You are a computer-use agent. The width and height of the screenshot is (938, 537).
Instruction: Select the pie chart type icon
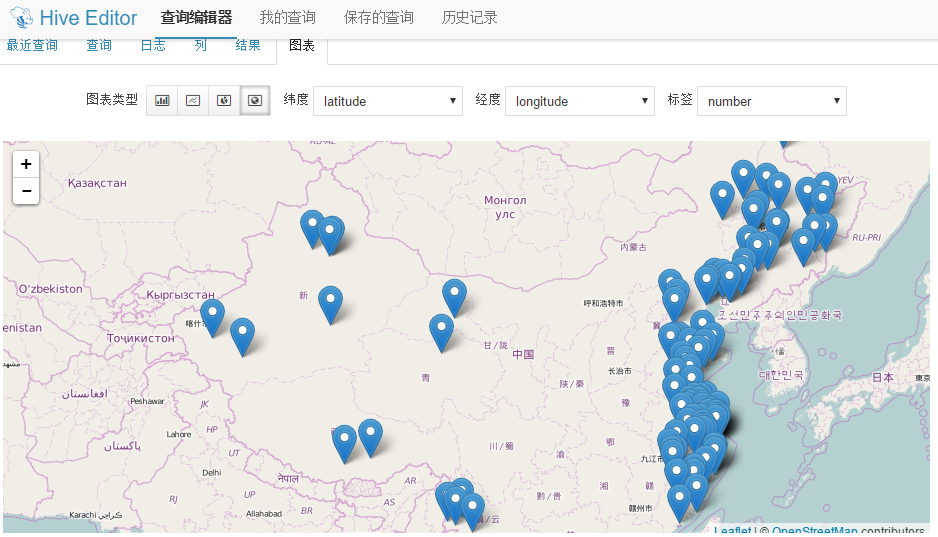224,100
